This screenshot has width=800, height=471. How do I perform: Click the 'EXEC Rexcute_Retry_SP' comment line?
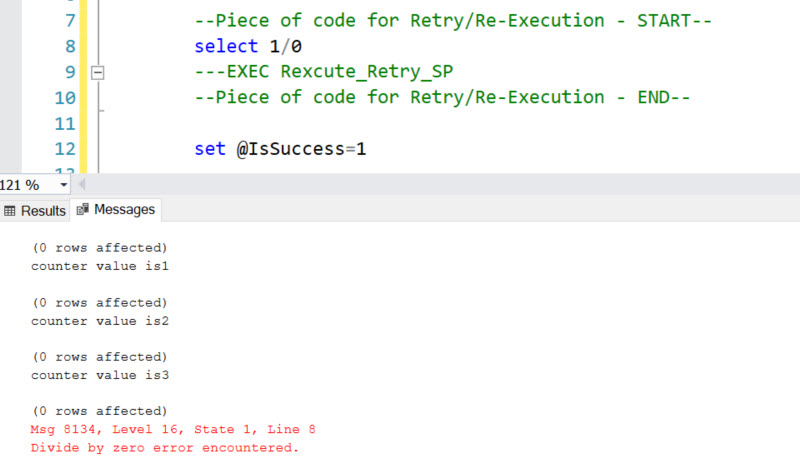332,72
